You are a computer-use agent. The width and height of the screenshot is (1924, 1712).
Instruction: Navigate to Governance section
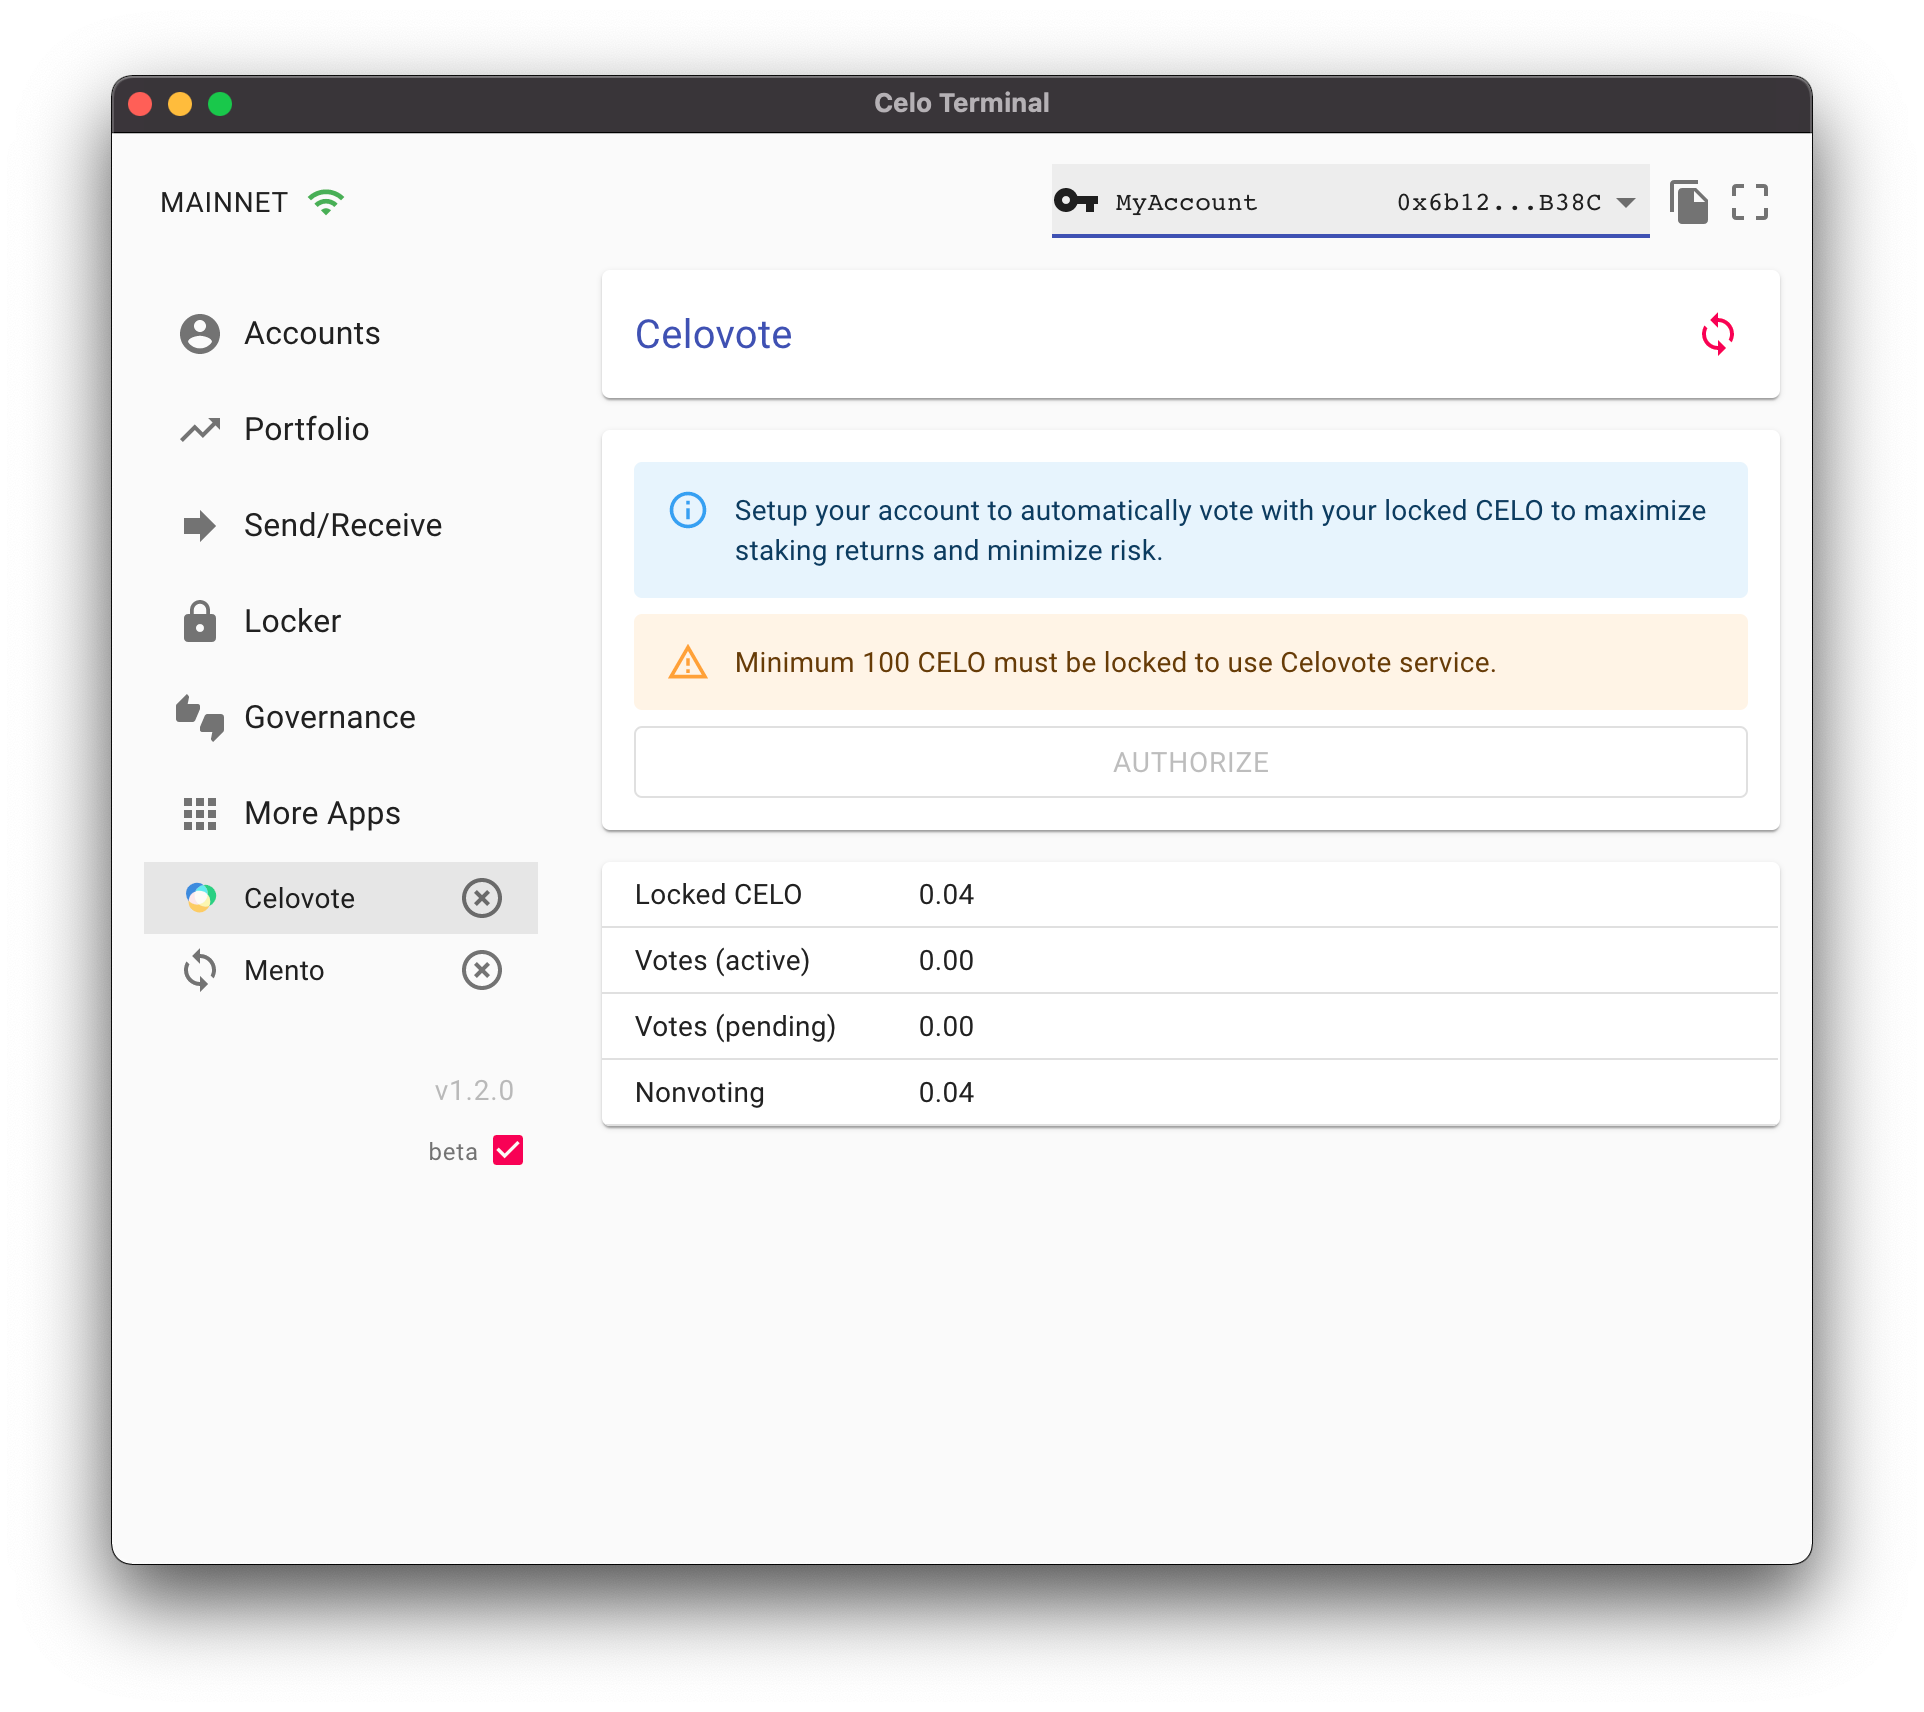click(x=331, y=717)
